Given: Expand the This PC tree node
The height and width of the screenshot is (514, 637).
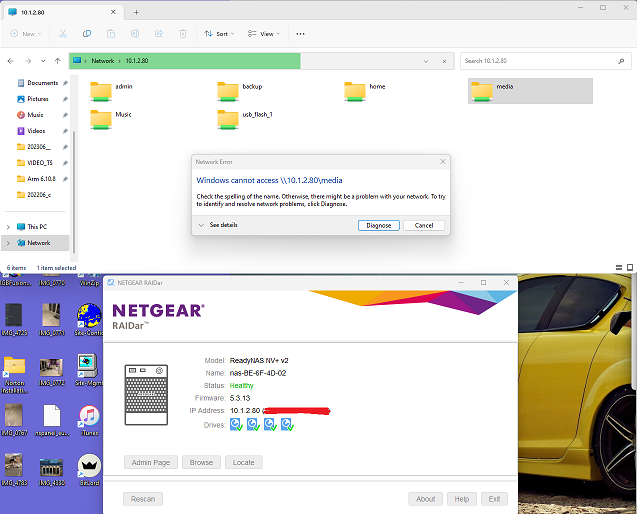Looking at the screenshot, I should pos(8,227).
